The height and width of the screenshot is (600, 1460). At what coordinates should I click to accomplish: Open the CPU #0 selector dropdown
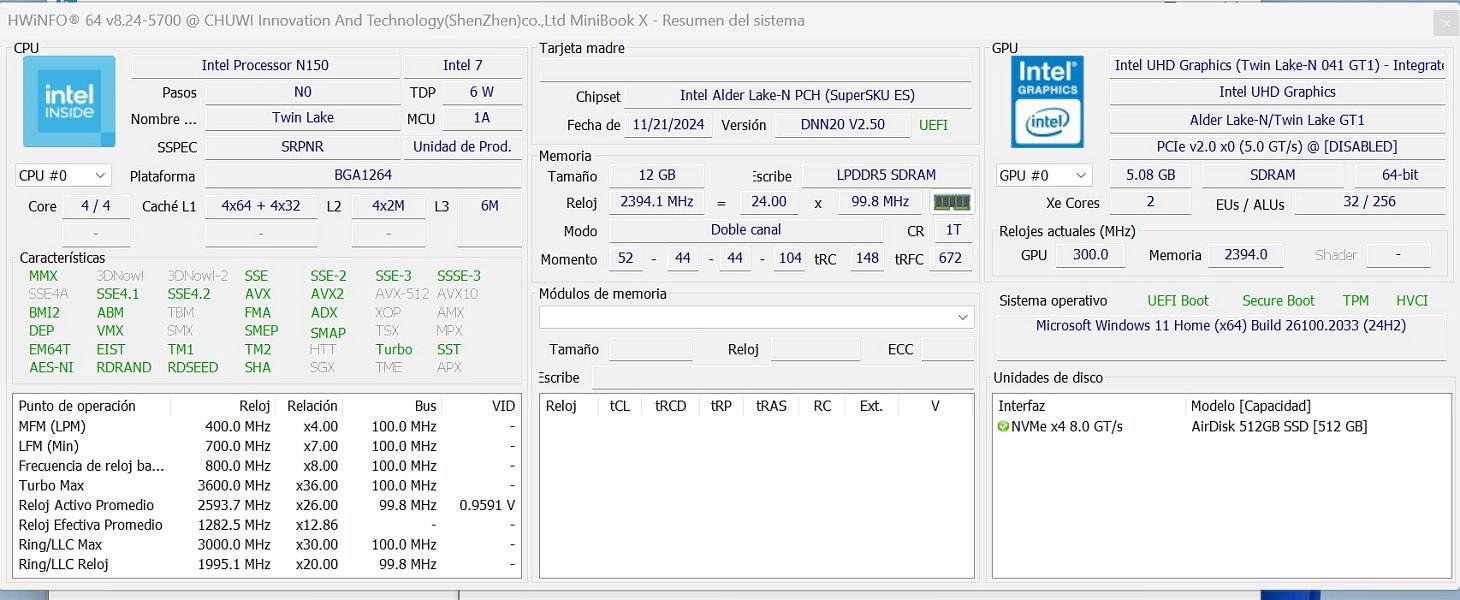click(x=63, y=176)
